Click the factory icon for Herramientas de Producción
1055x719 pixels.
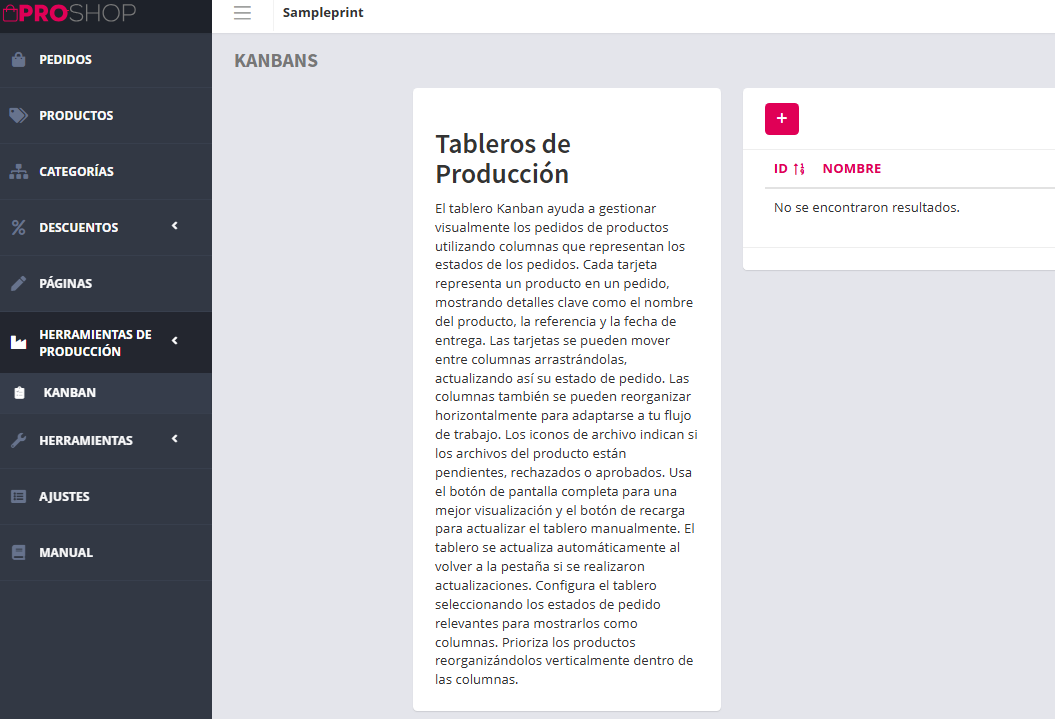tap(18, 343)
